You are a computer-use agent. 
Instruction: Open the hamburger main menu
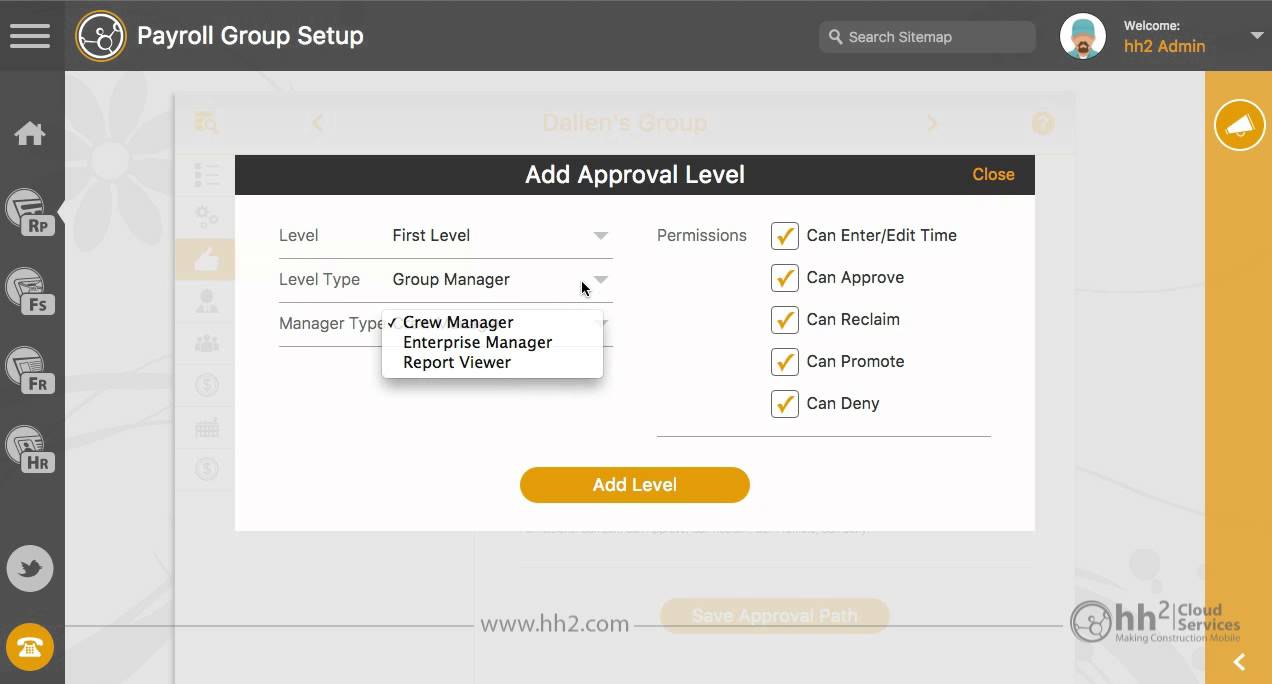pos(30,36)
